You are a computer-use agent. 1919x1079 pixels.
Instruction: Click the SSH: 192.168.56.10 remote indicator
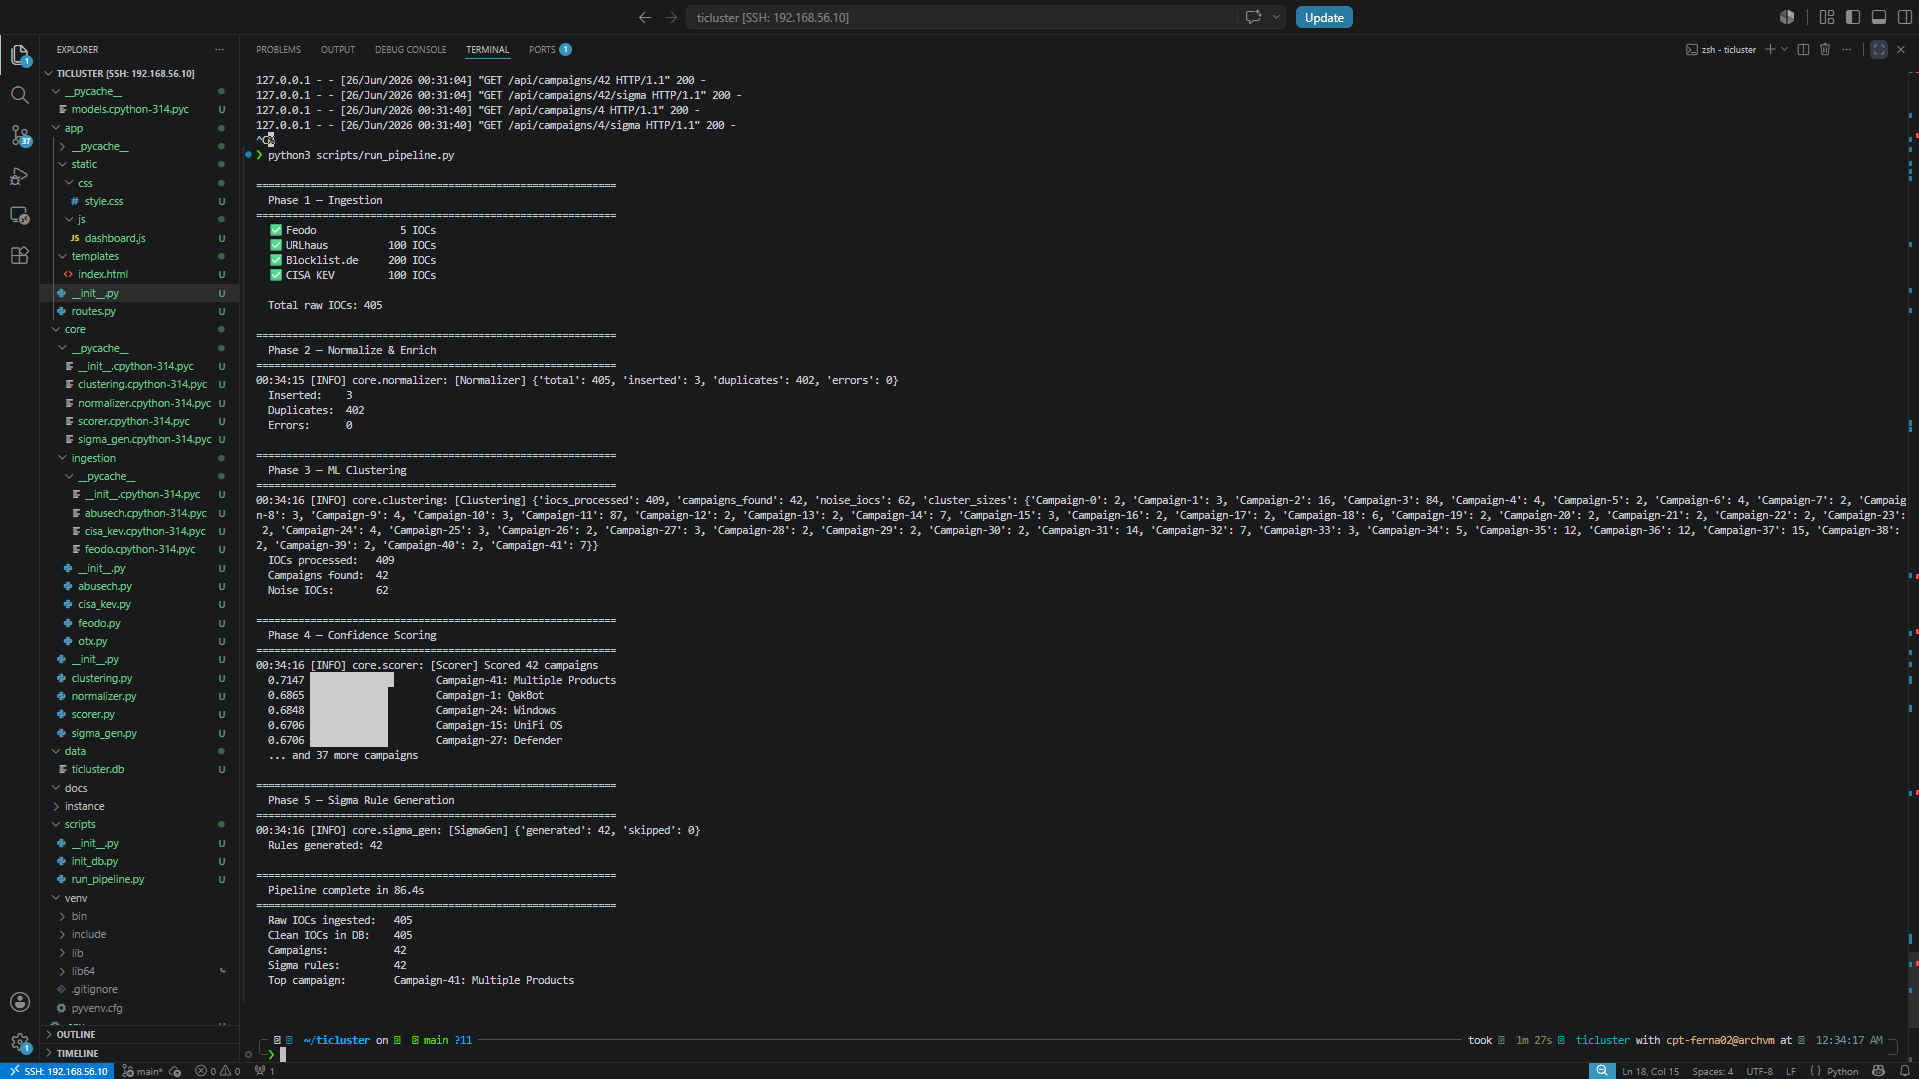click(x=59, y=1071)
